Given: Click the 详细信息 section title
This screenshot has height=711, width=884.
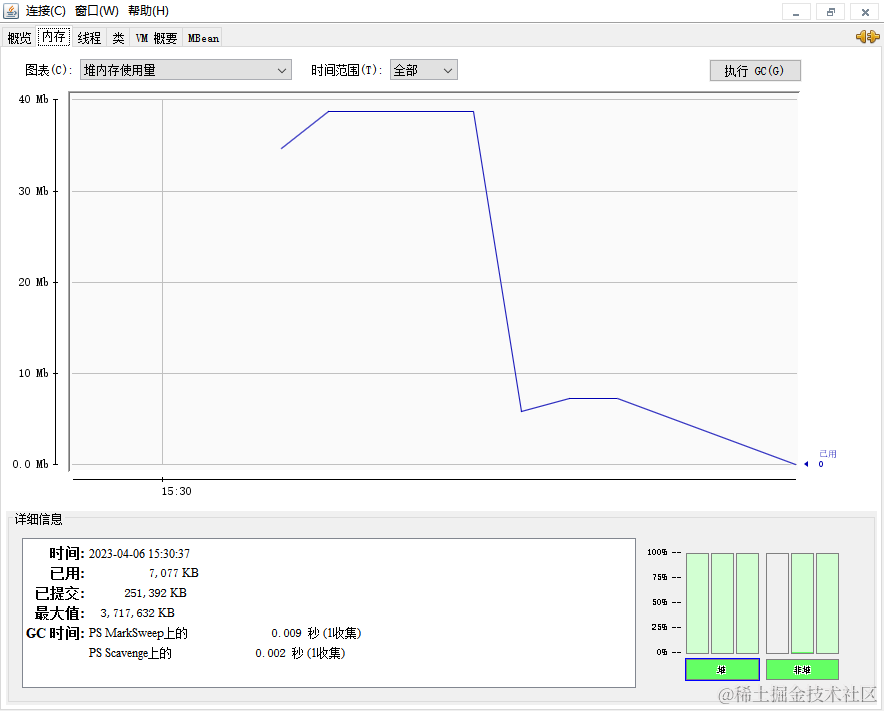Looking at the screenshot, I should coord(38,519).
